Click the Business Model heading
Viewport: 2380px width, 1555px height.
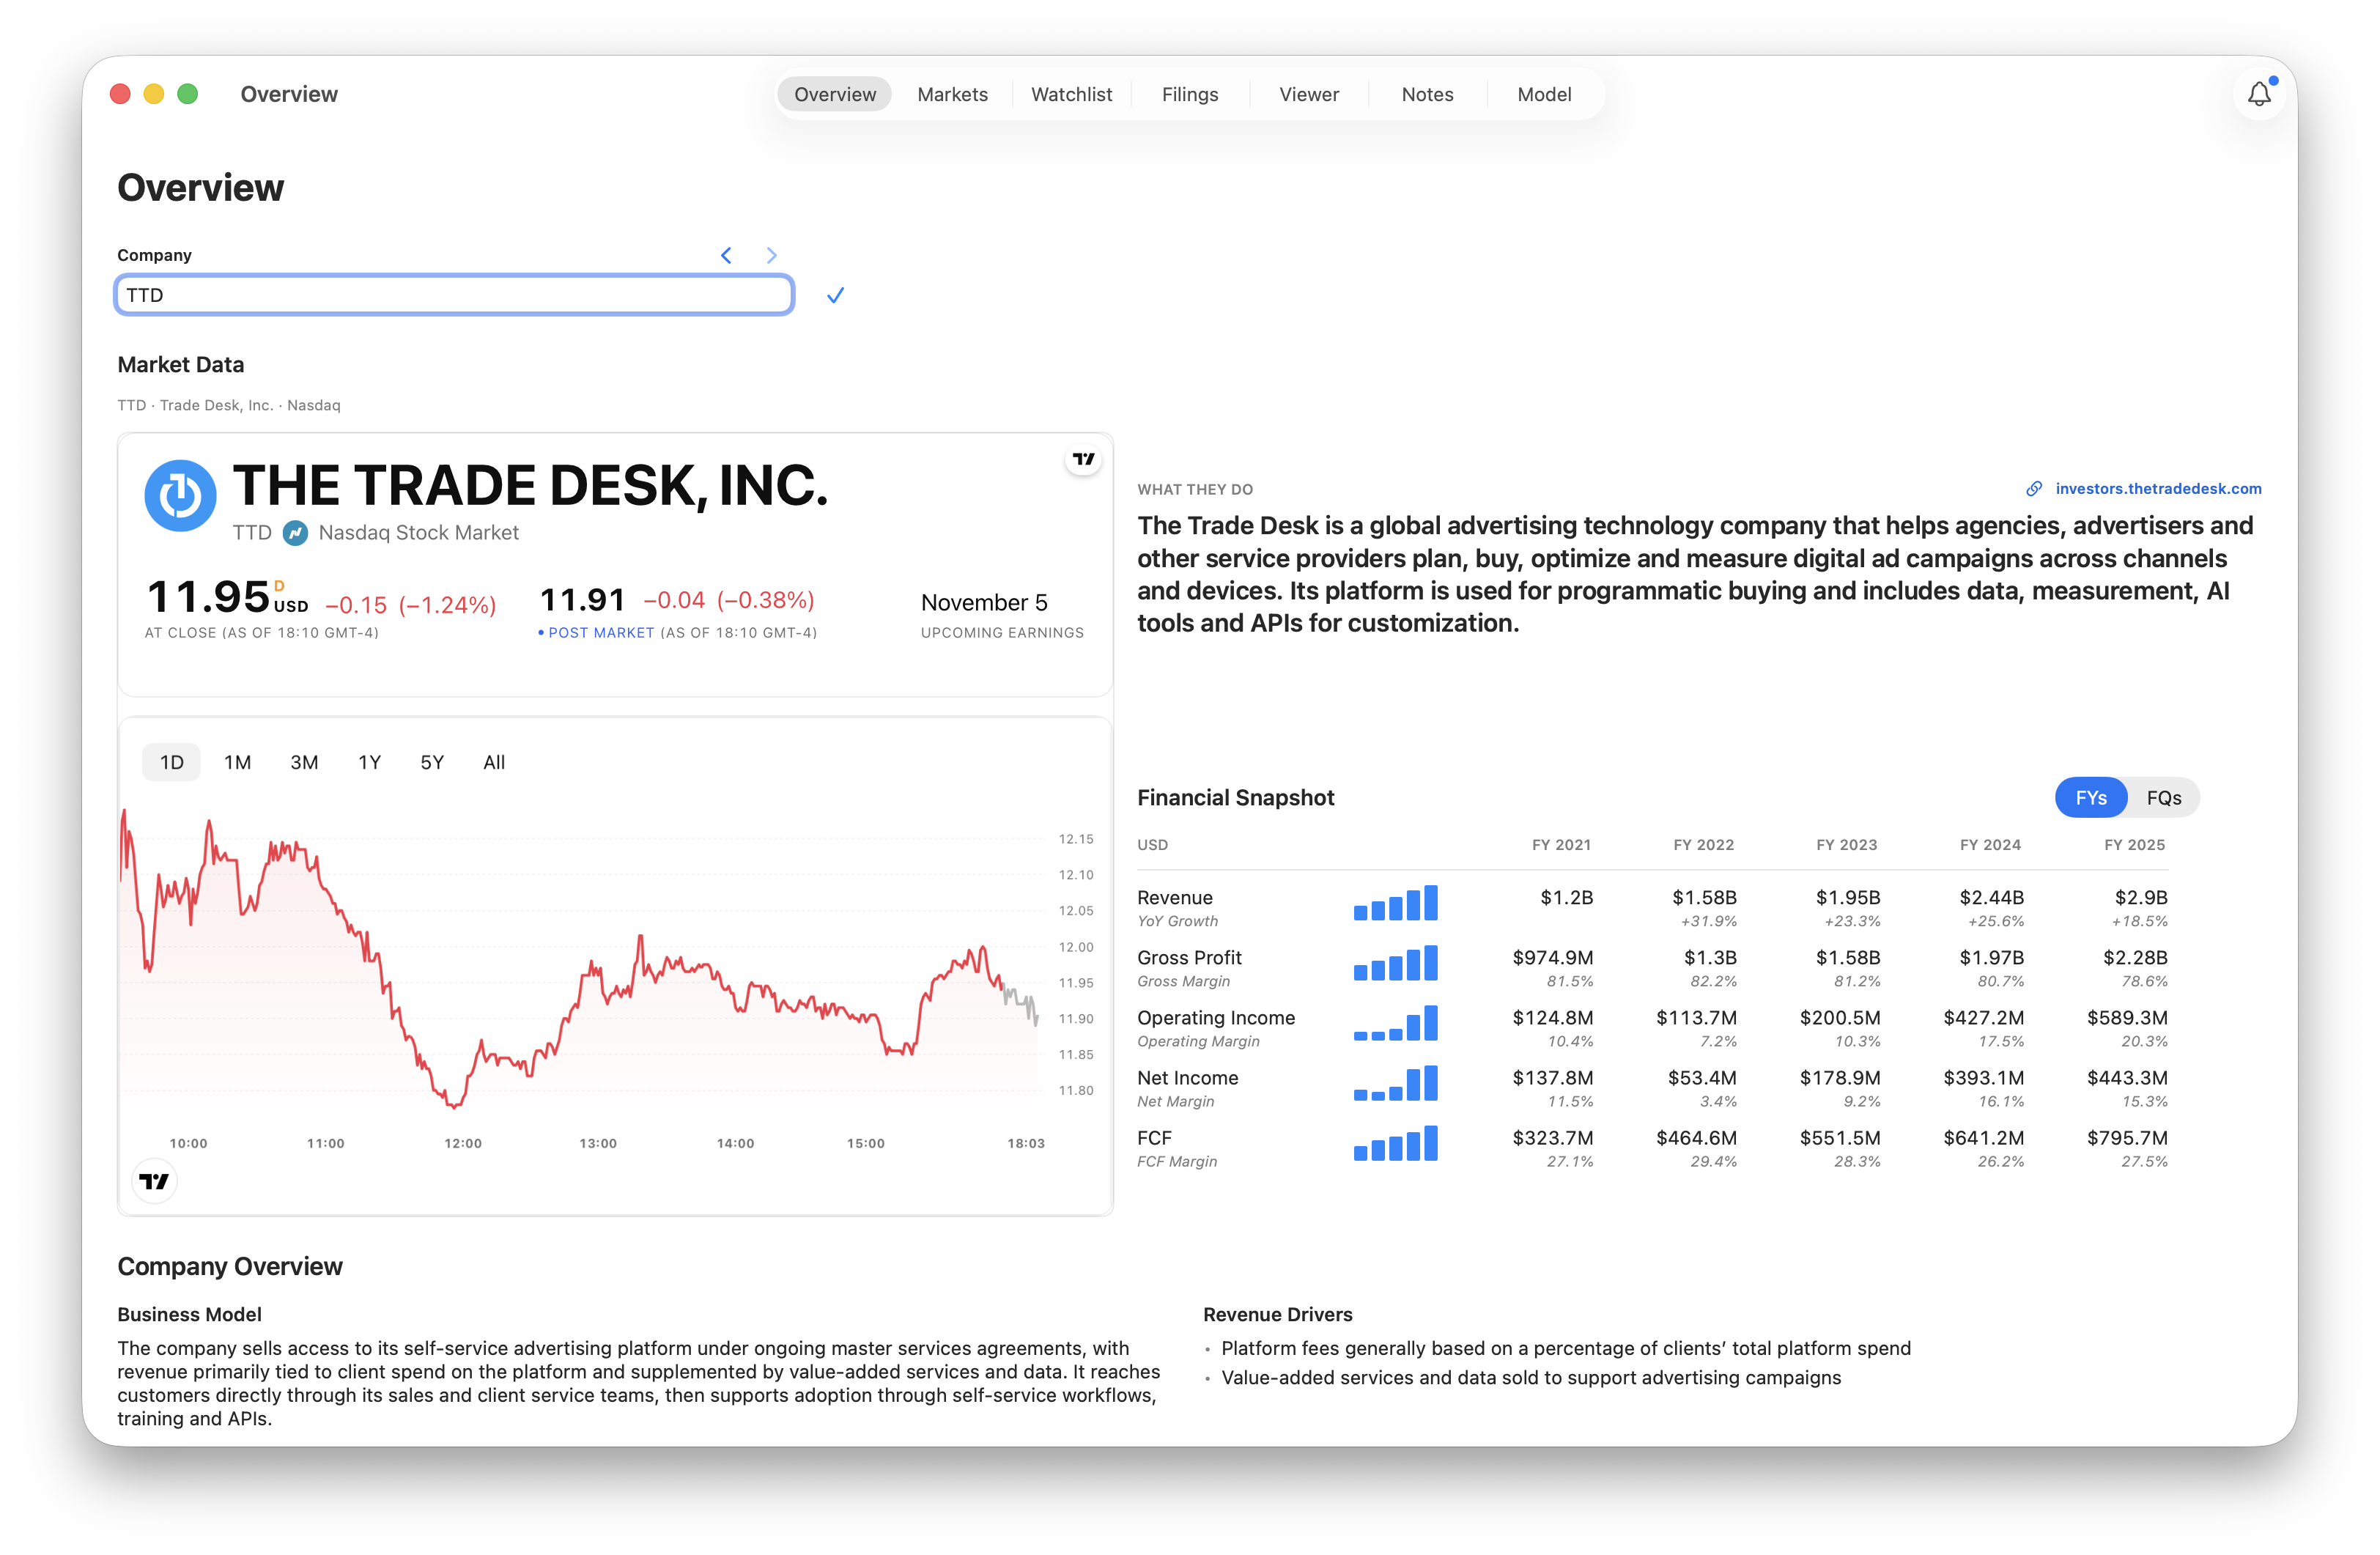coord(189,1315)
